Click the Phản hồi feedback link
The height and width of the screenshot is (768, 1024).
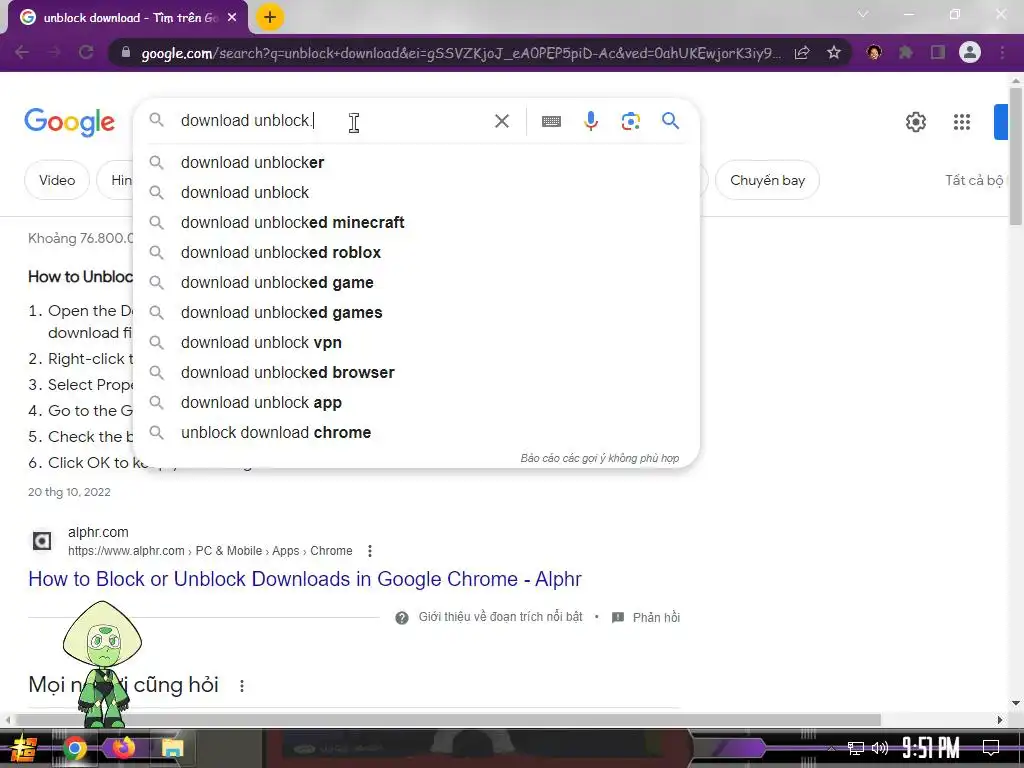[x=656, y=618]
